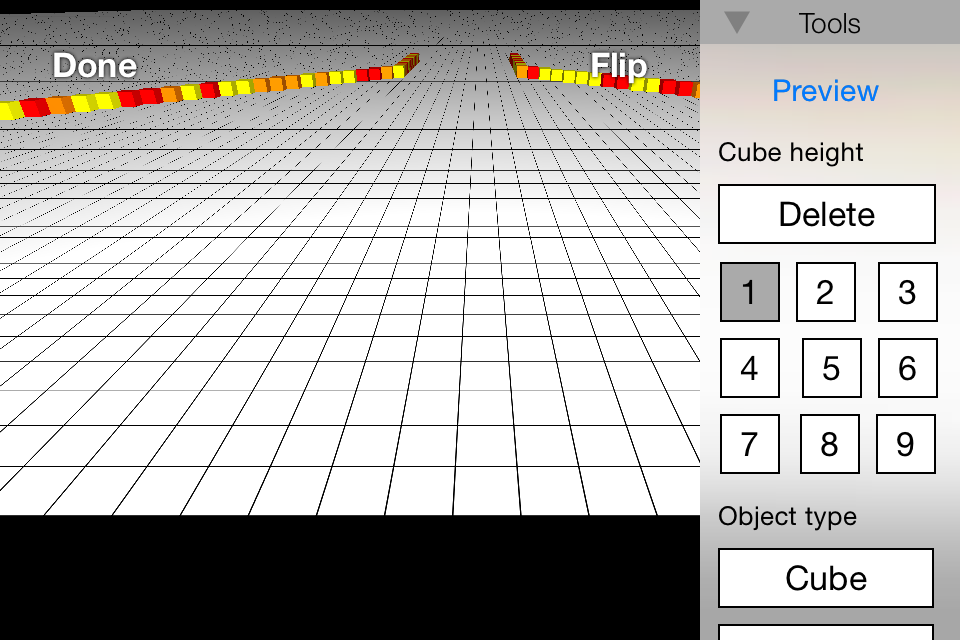Image resolution: width=960 pixels, height=640 pixels.
Task: Click the Cube height label
Action: click(x=790, y=152)
